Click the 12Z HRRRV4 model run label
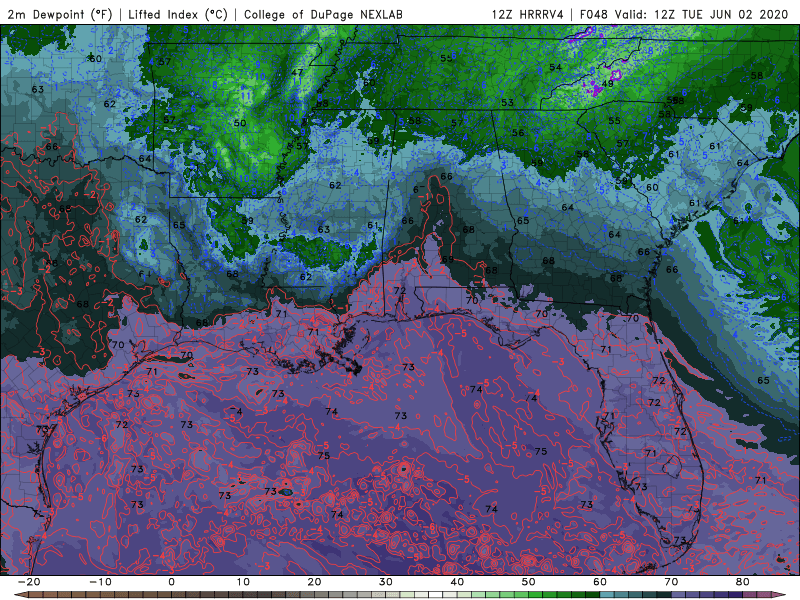 point(528,14)
